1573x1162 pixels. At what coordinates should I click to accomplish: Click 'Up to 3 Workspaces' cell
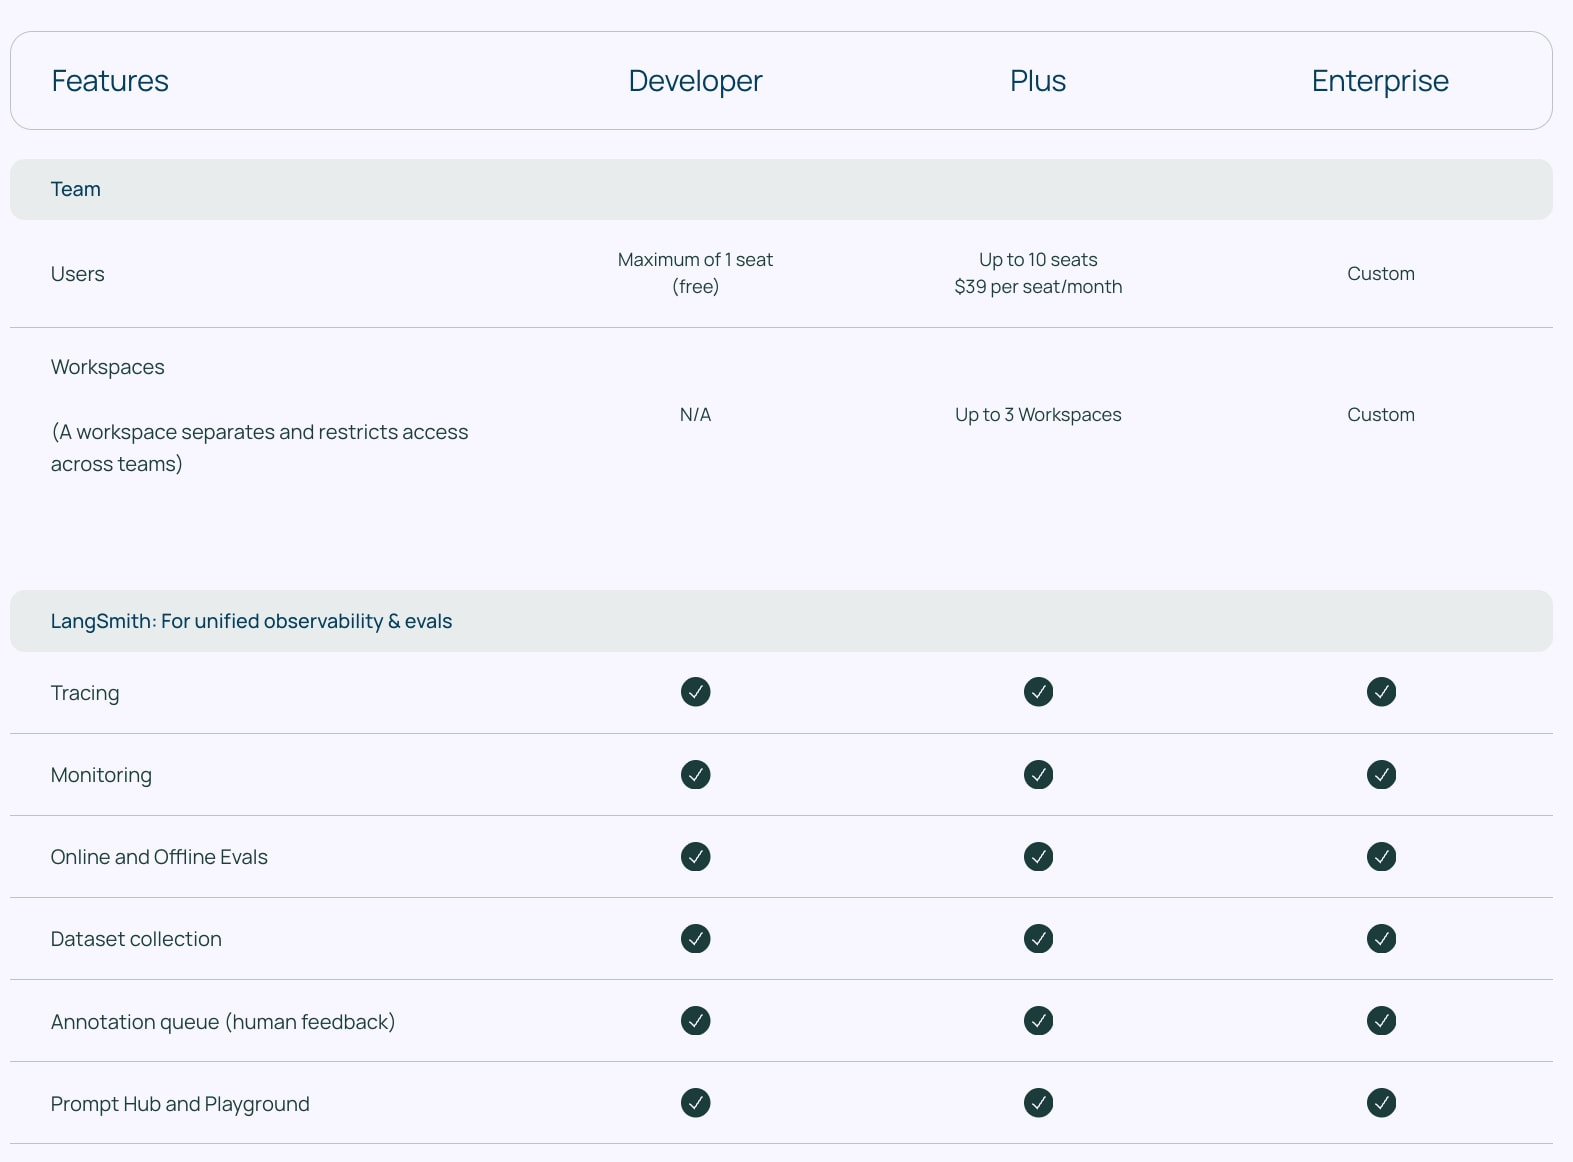(1038, 415)
